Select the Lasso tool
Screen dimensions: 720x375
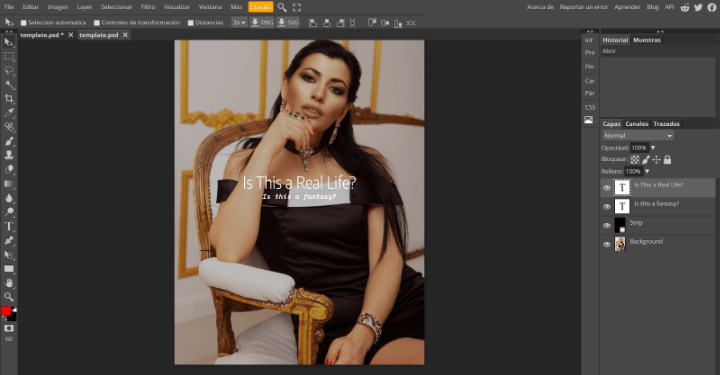9,71
